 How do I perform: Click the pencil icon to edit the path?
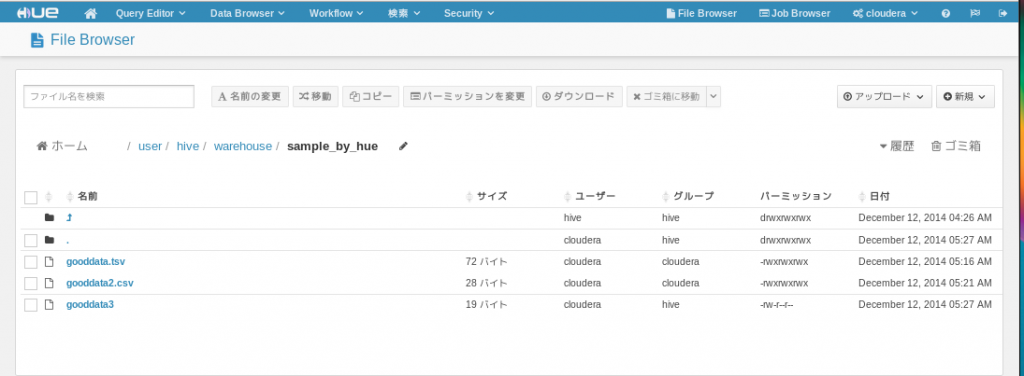(404, 146)
